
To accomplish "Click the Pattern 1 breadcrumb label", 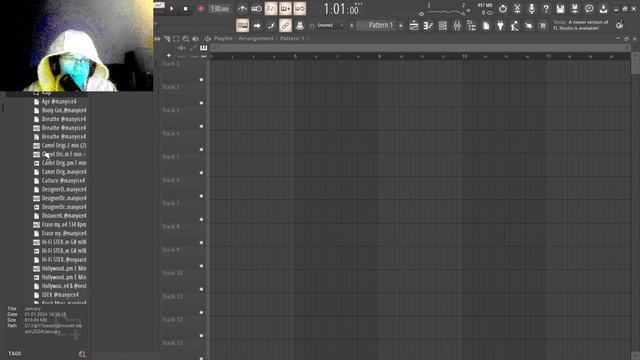I will pyautogui.click(x=291, y=38).
